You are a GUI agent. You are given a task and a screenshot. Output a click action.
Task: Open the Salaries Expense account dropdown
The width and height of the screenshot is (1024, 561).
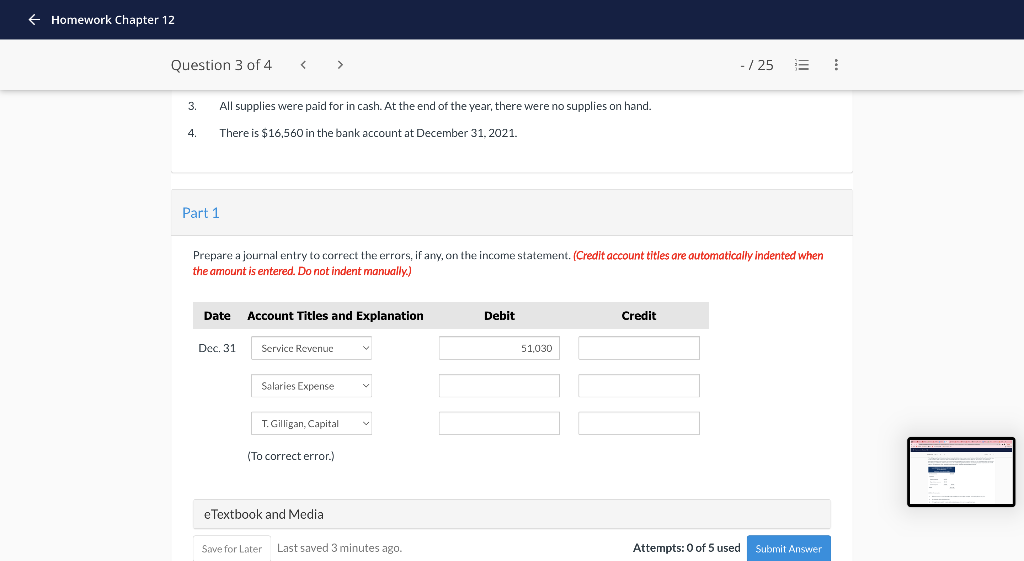pos(312,386)
